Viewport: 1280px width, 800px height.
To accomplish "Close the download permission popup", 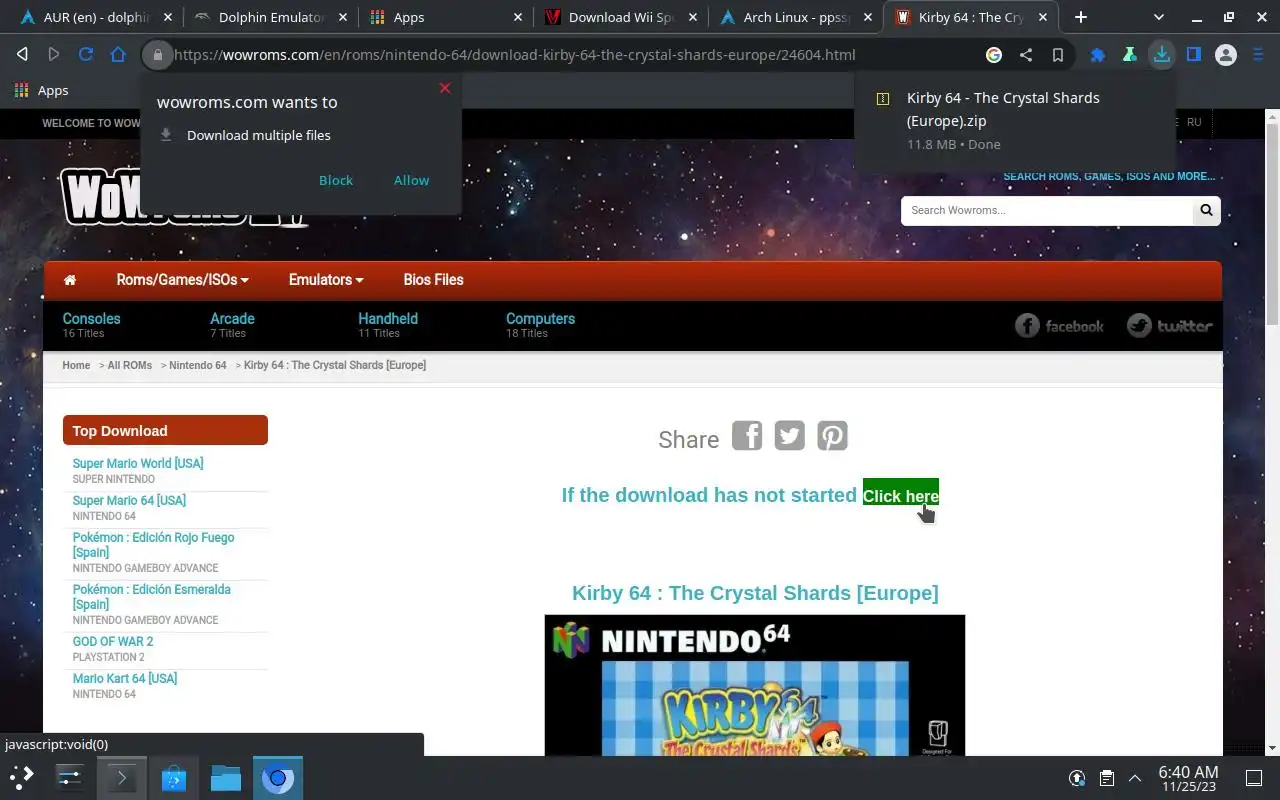I will click(445, 88).
